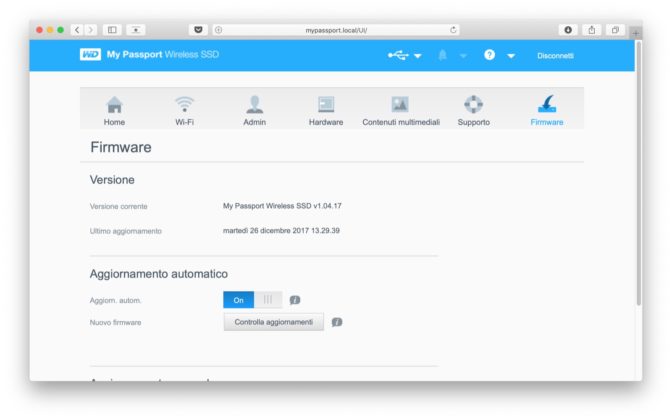Click the version text v1.04.17
Viewport: 672px width, 420px height.
coord(327,206)
